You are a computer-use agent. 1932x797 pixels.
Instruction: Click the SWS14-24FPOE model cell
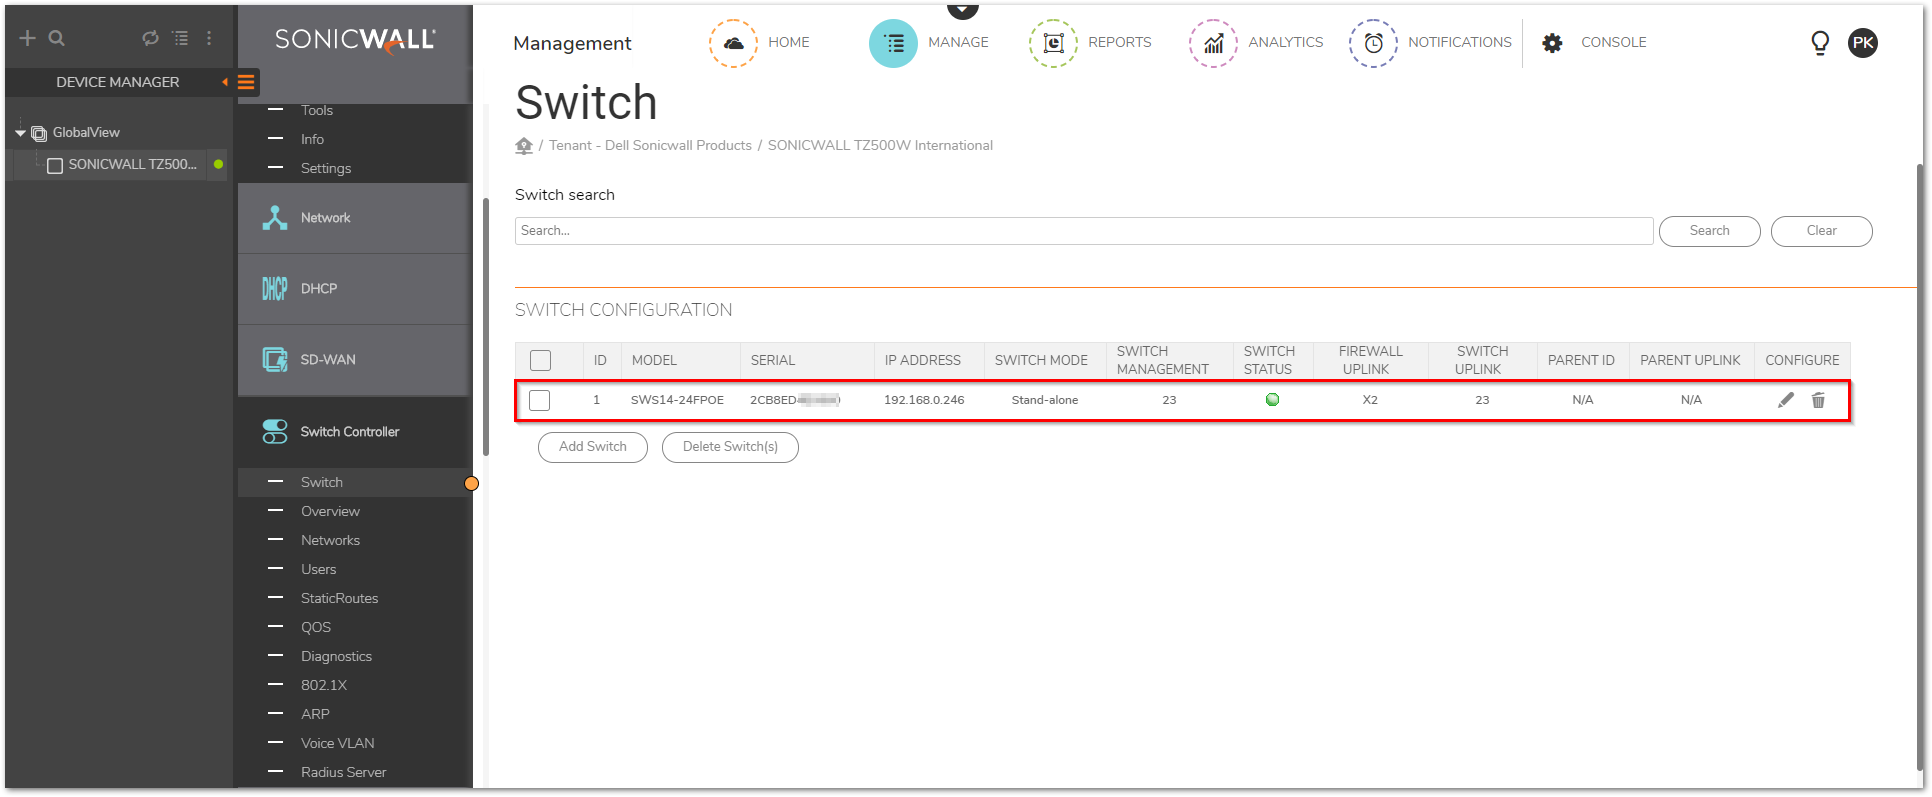(677, 400)
